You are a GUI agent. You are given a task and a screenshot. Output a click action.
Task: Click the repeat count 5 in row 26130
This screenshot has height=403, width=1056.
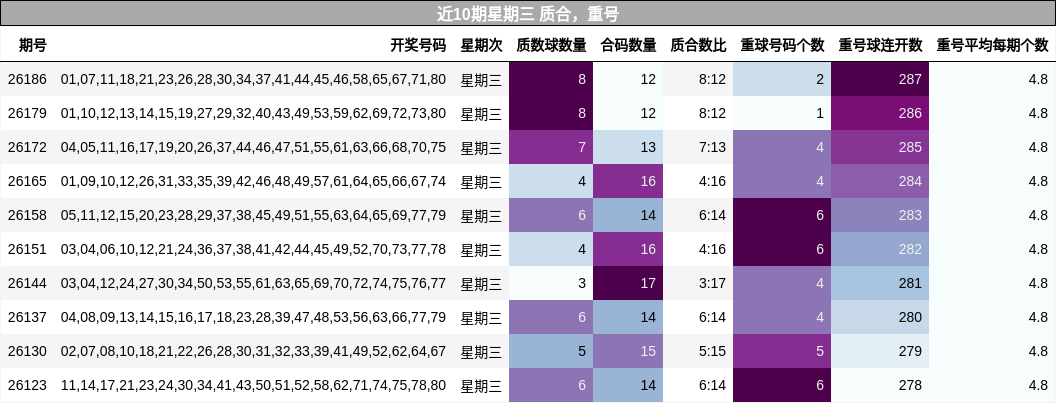click(x=783, y=352)
